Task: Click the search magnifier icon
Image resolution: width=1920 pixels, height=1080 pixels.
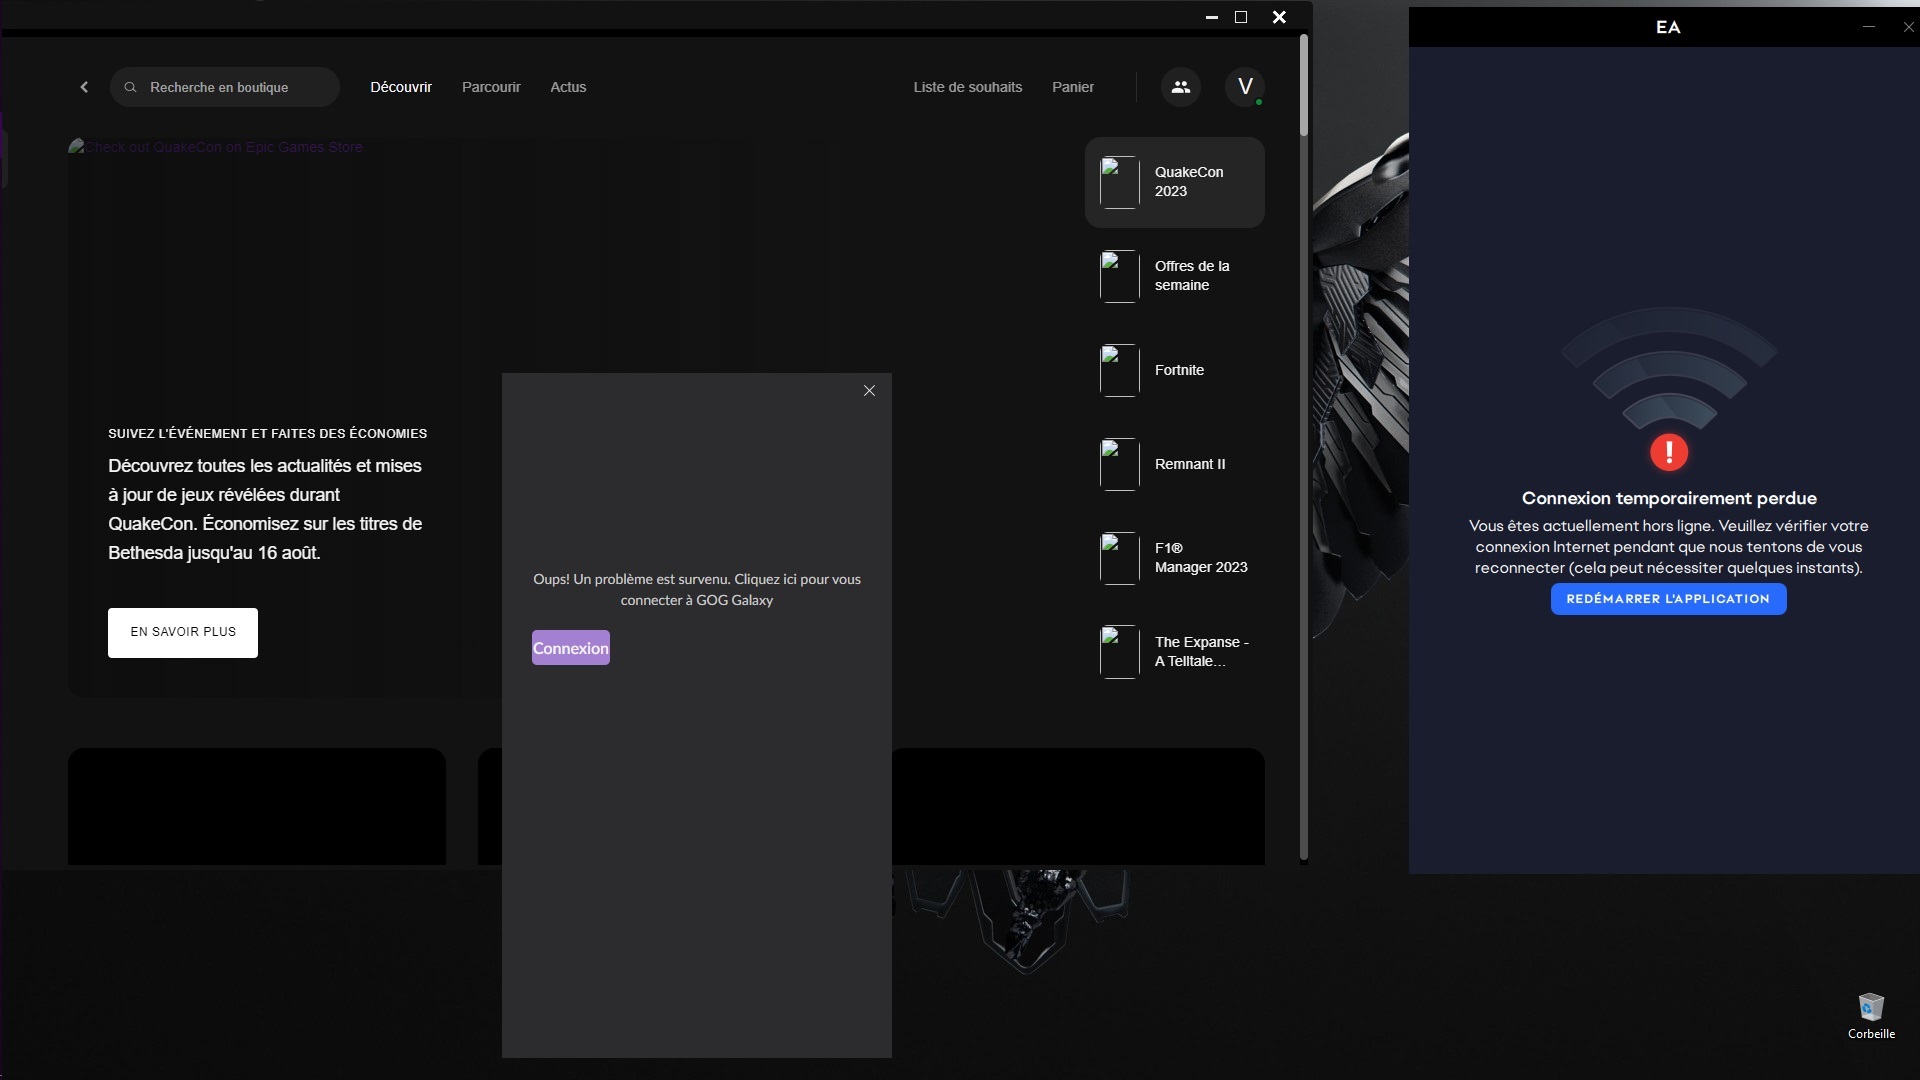Action: [x=130, y=87]
